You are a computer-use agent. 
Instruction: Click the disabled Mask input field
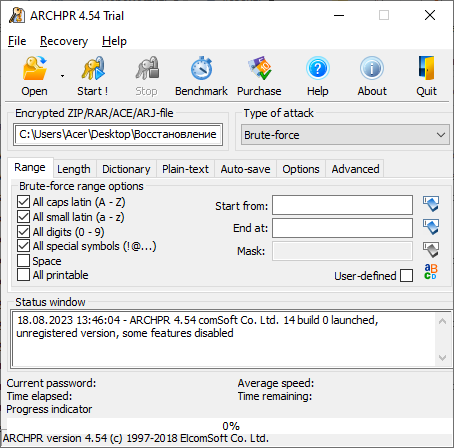[x=342, y=251]
